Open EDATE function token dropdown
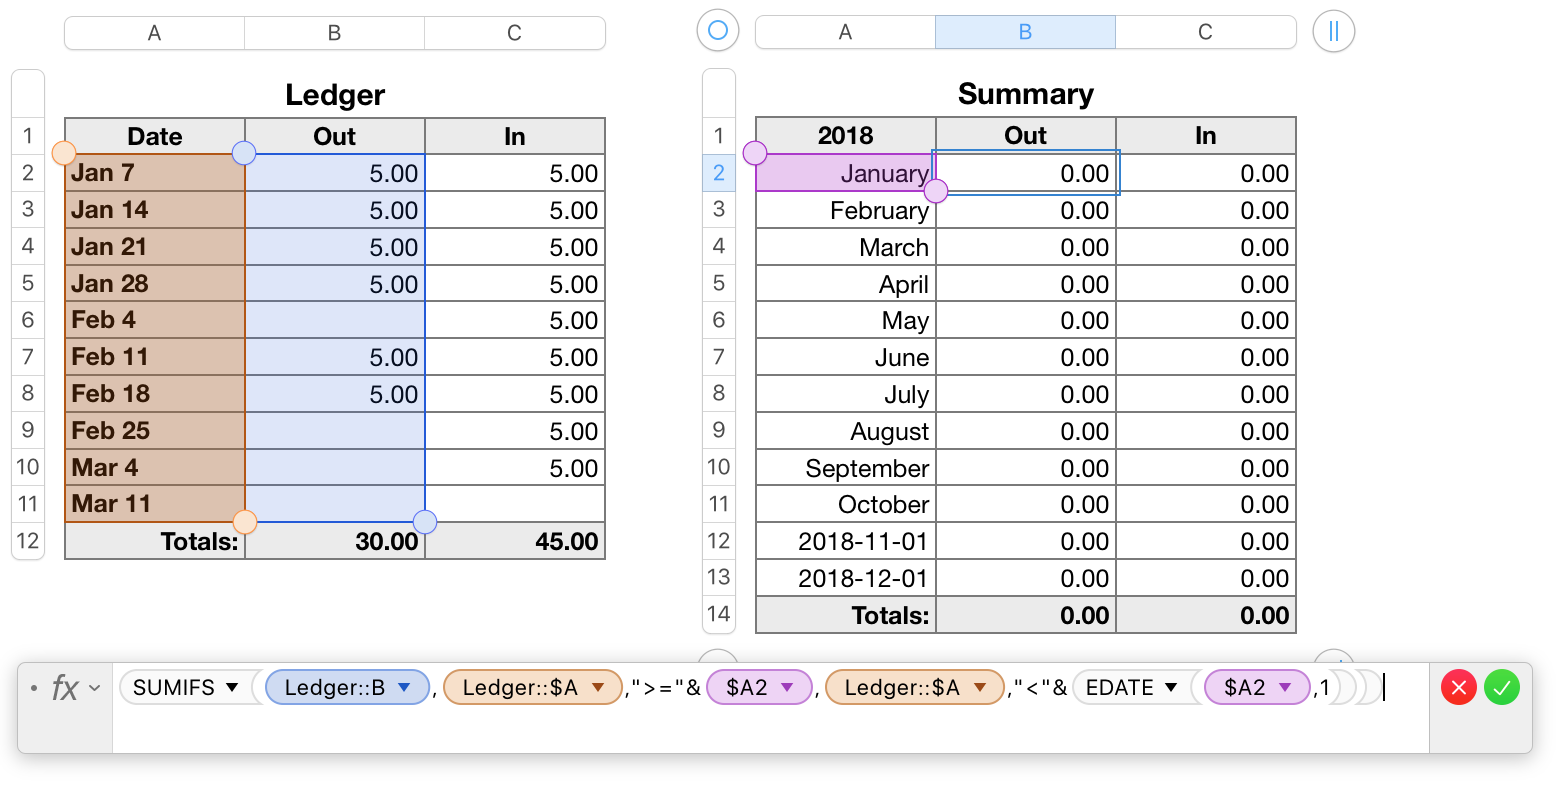This screenshot has width=1566, height=794. (1171, 688)
